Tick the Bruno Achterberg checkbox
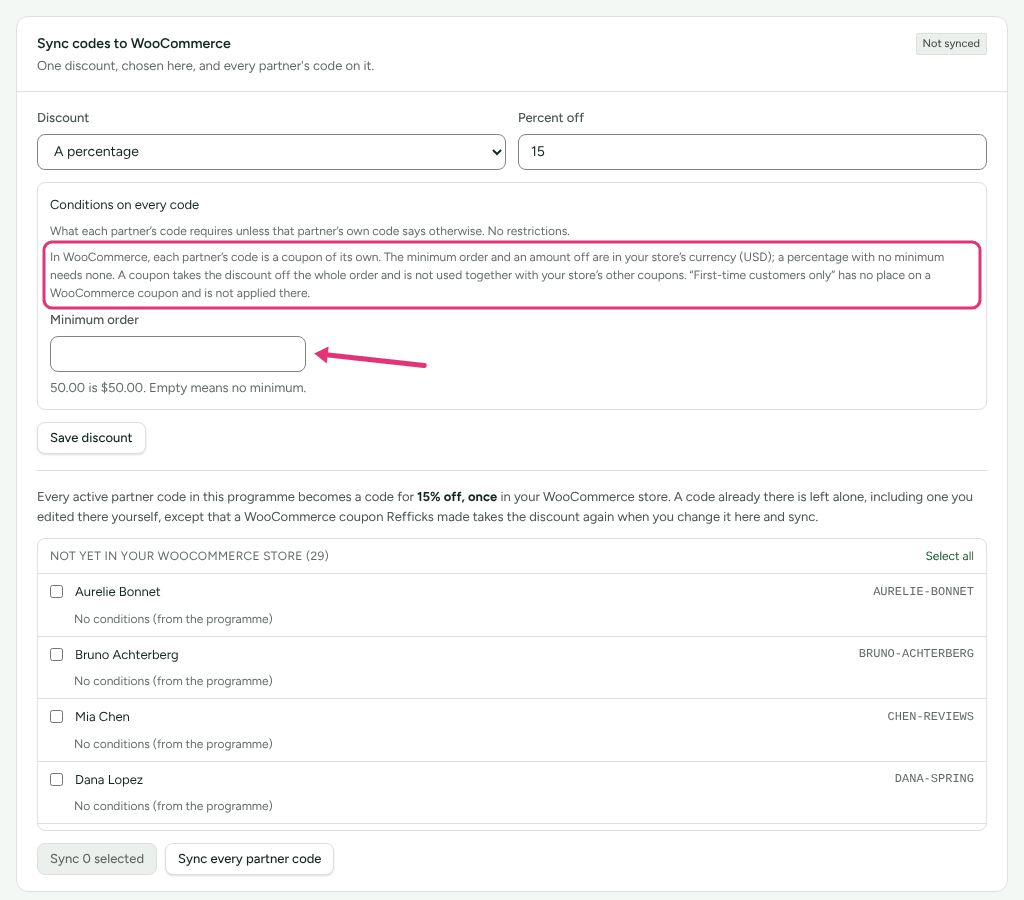Screen dimensions: 1024x900 click(x=57, y=654)
